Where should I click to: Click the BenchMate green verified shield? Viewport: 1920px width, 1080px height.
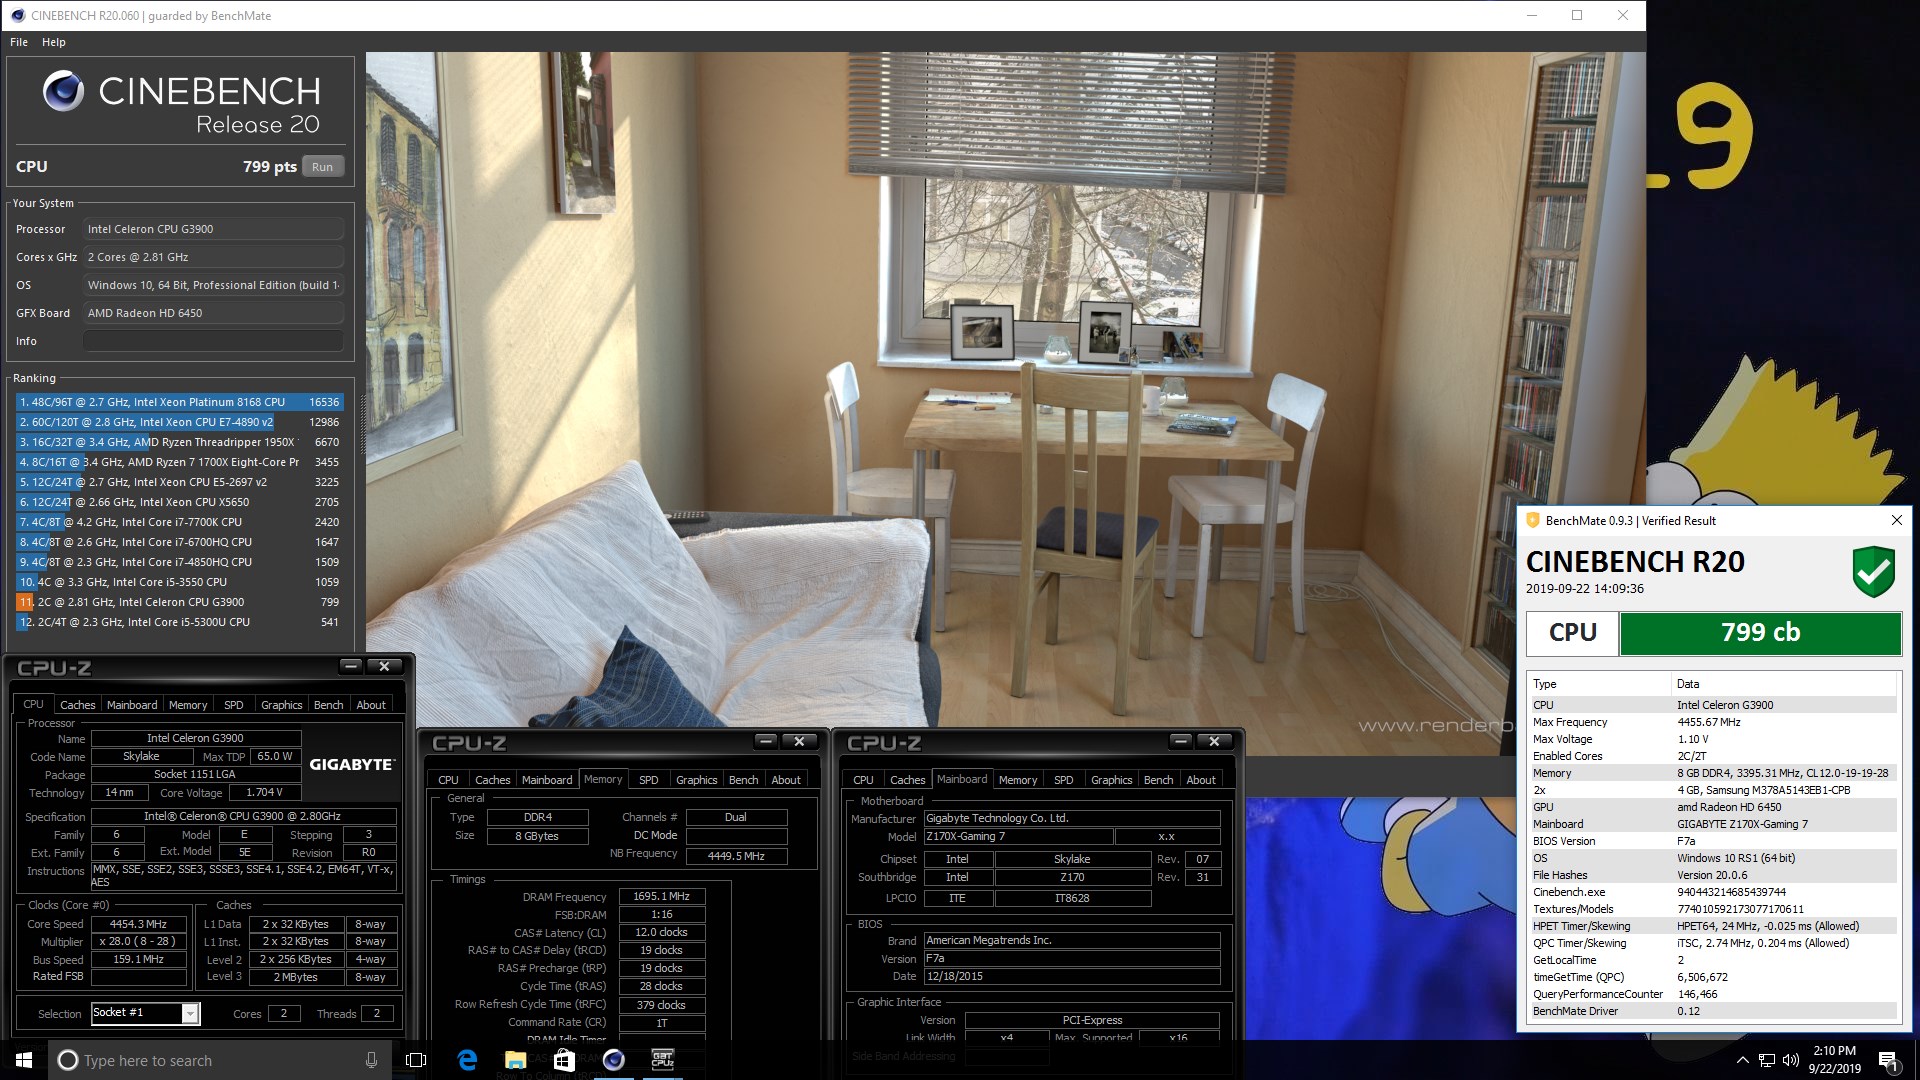tap(1873, 571)
